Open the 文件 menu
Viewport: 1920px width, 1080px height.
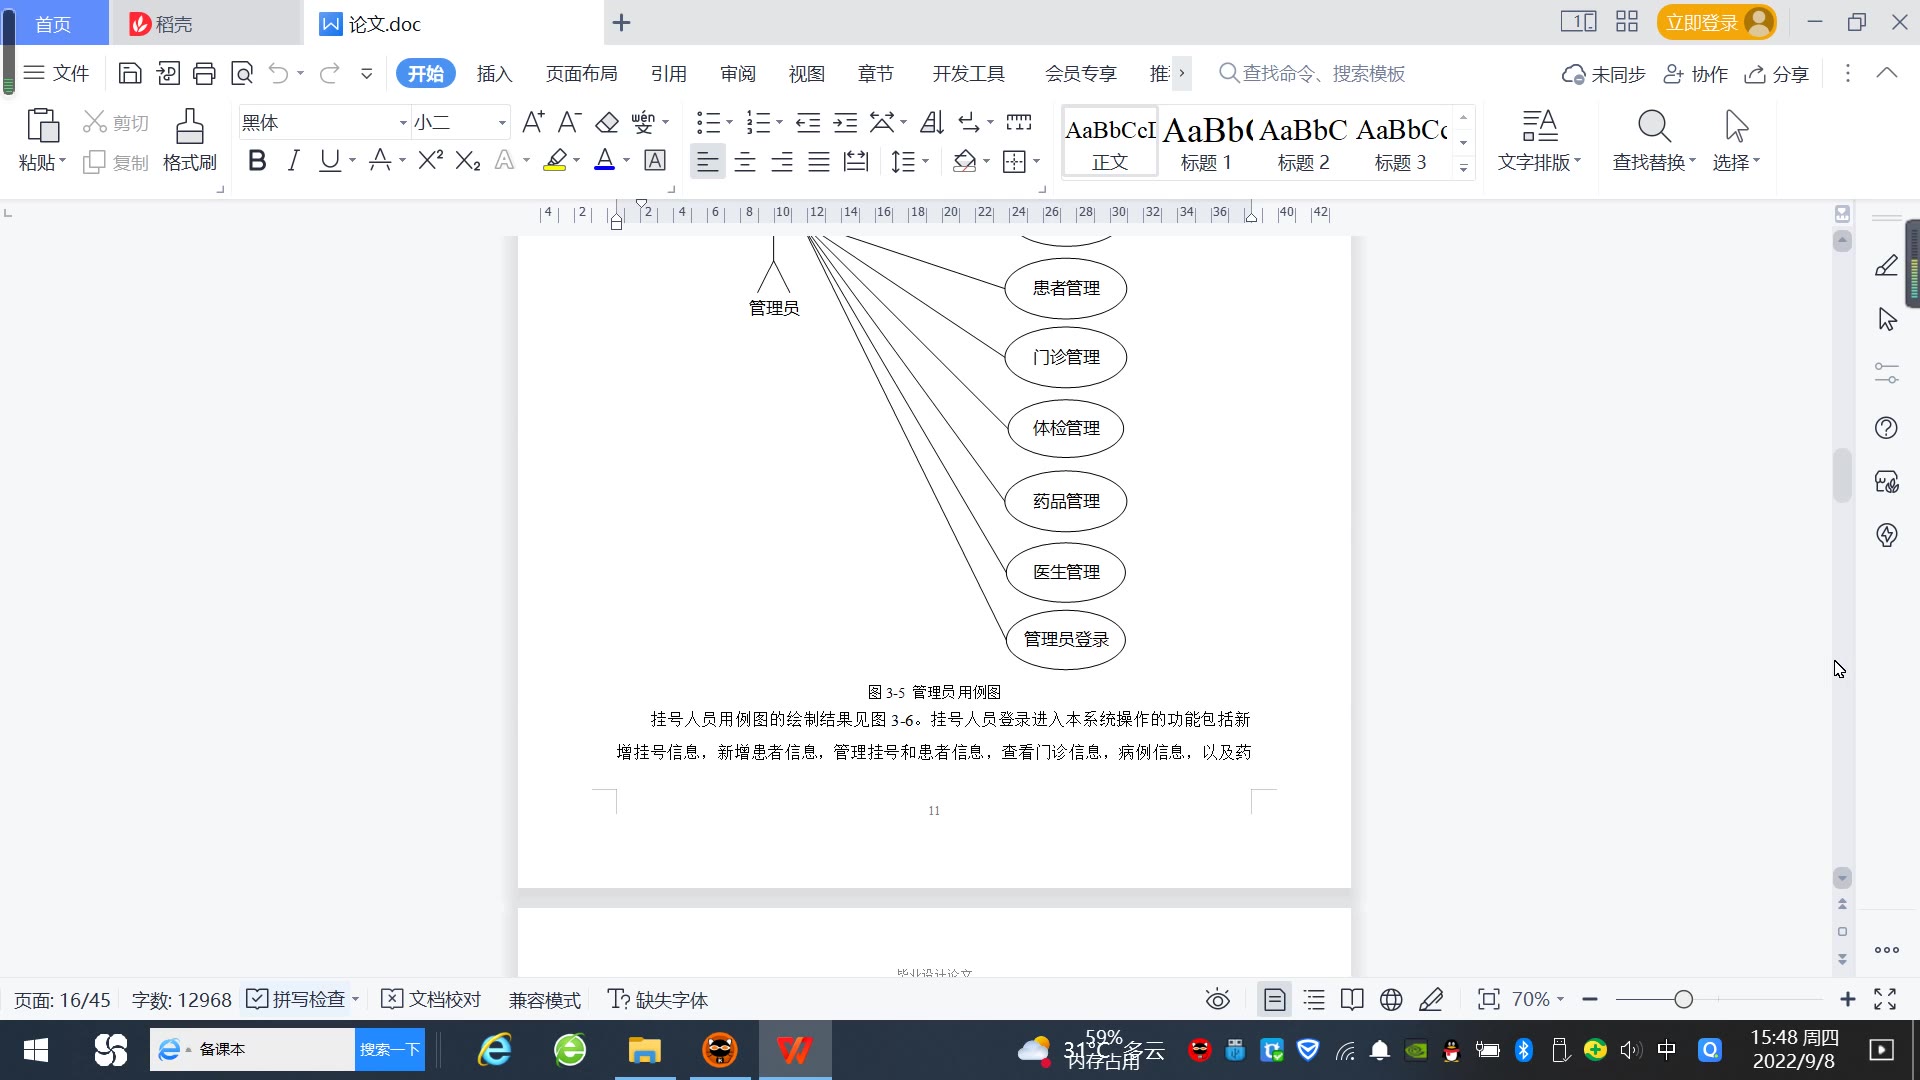tap(57, 73)
